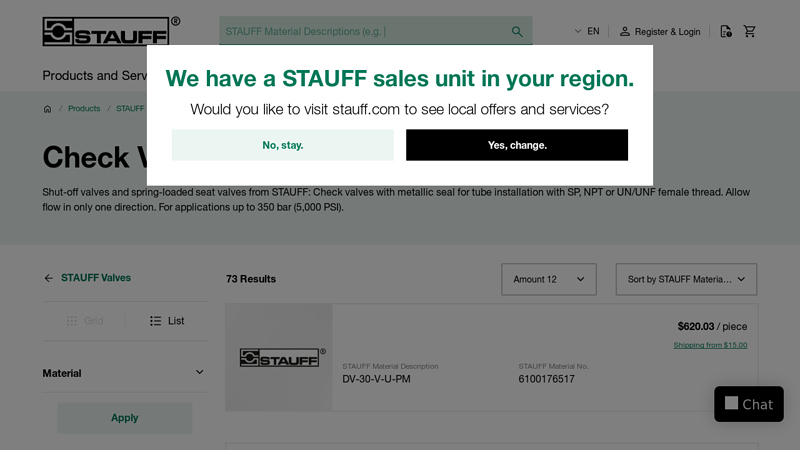Click Products breadcrumb link

[x=84, y=109]
